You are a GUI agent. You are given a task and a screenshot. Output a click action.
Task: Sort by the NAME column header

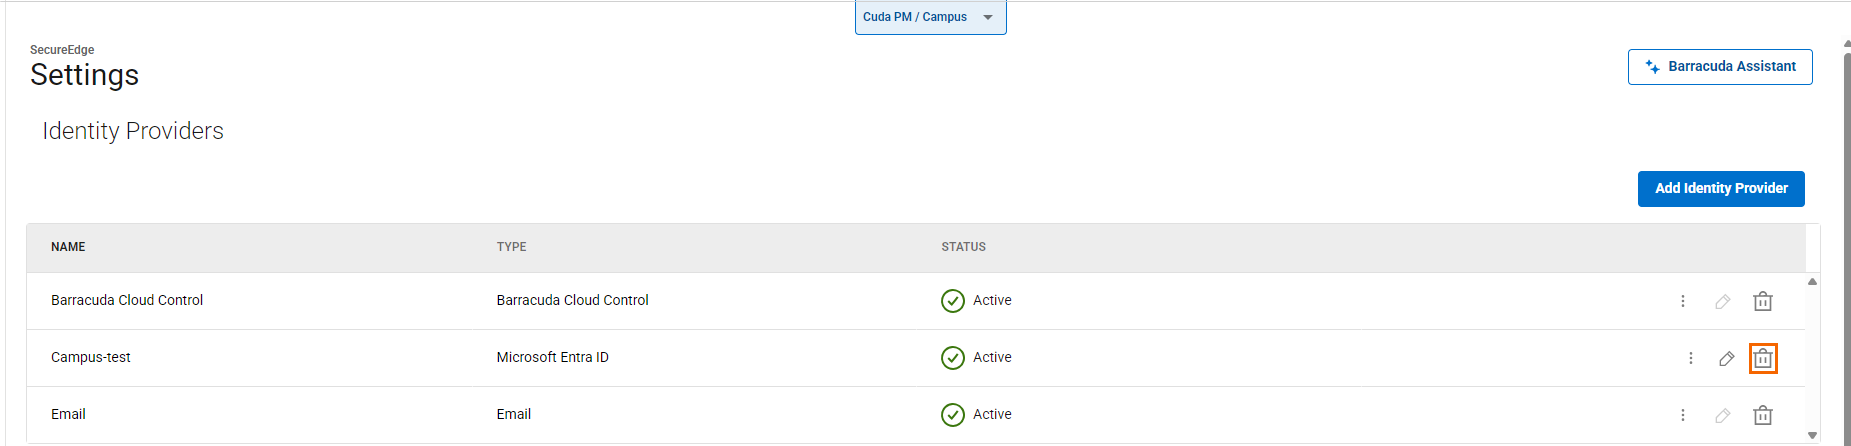point(68,247)
